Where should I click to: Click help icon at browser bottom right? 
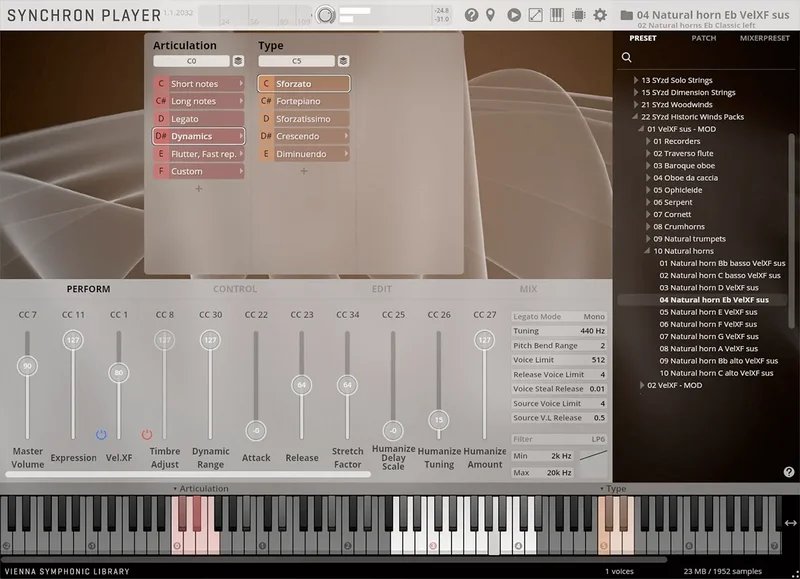point(789,472)
